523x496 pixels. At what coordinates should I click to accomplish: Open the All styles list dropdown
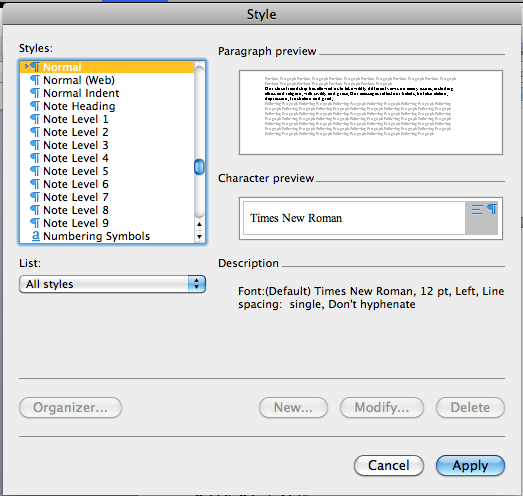(x=112, y=284)
